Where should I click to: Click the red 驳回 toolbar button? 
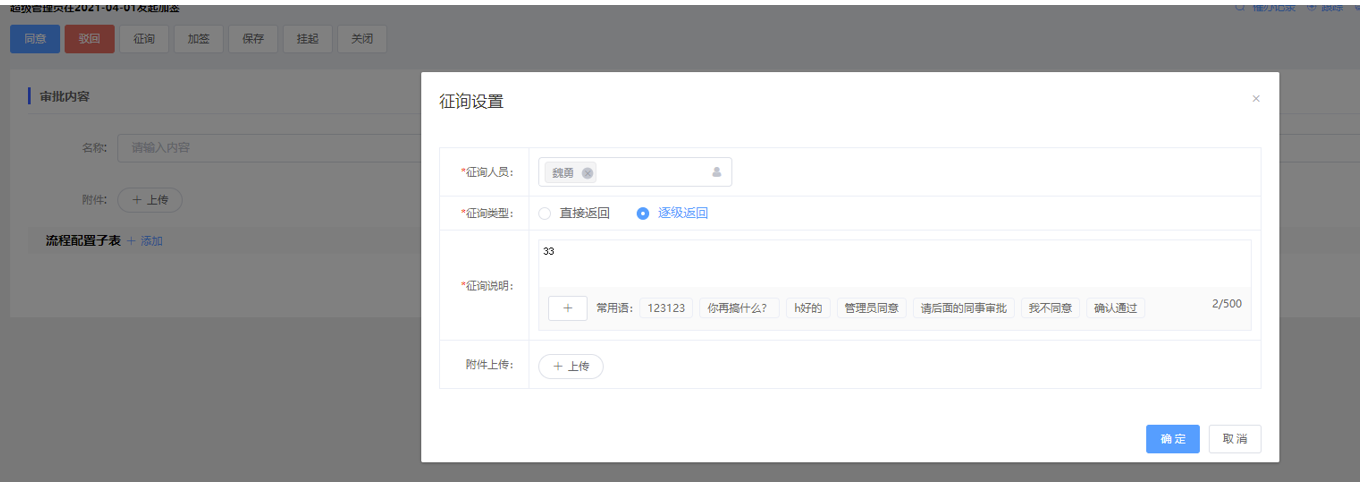(x=89, y=39)
